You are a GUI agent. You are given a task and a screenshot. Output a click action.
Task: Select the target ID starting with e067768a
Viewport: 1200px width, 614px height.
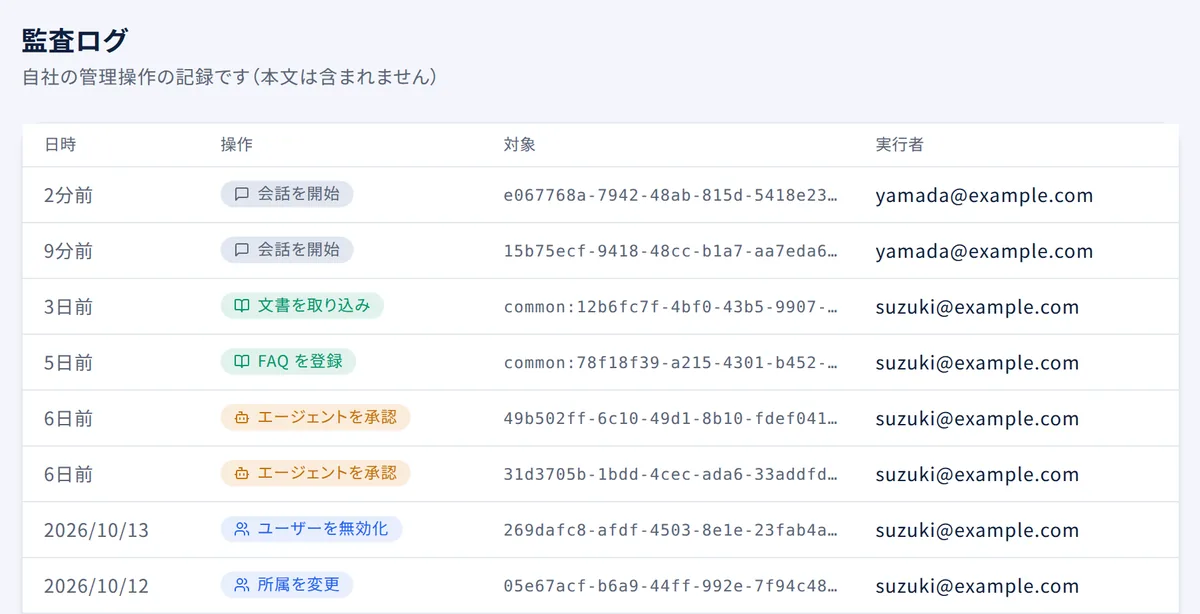(671, 196)
